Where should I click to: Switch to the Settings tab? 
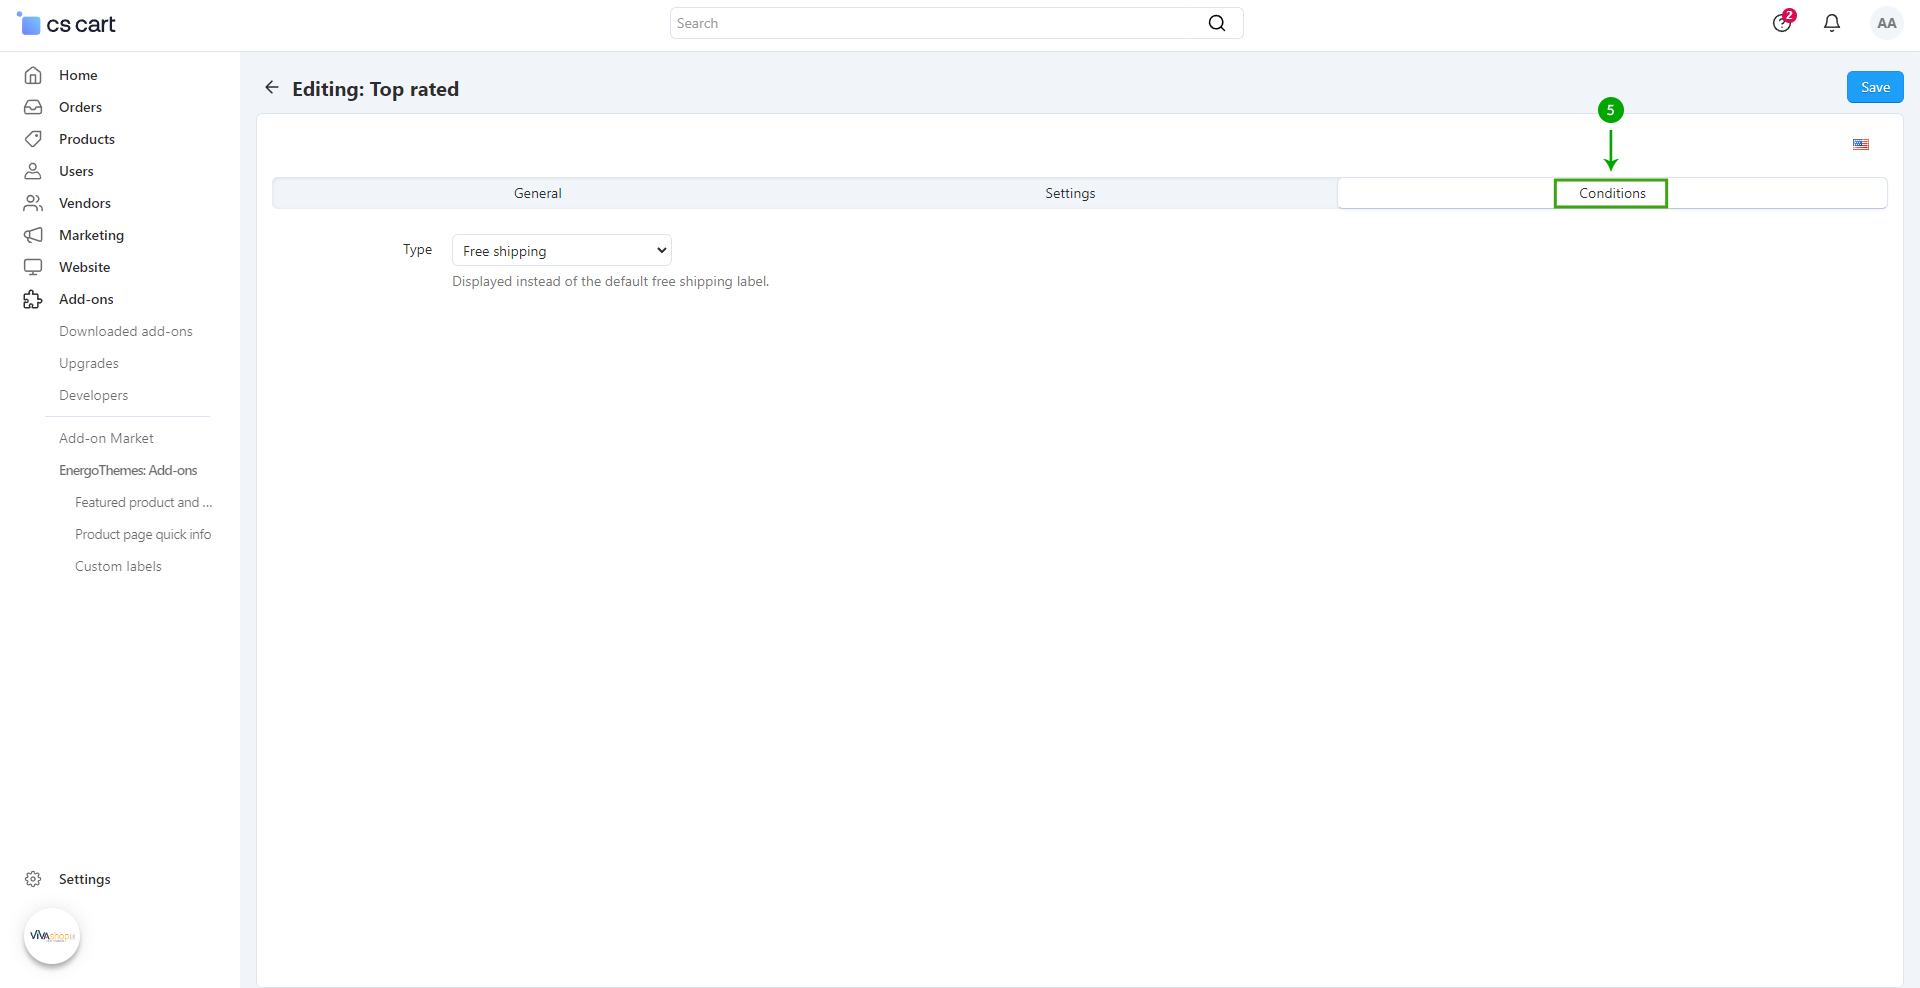[x=1070, y=193]
